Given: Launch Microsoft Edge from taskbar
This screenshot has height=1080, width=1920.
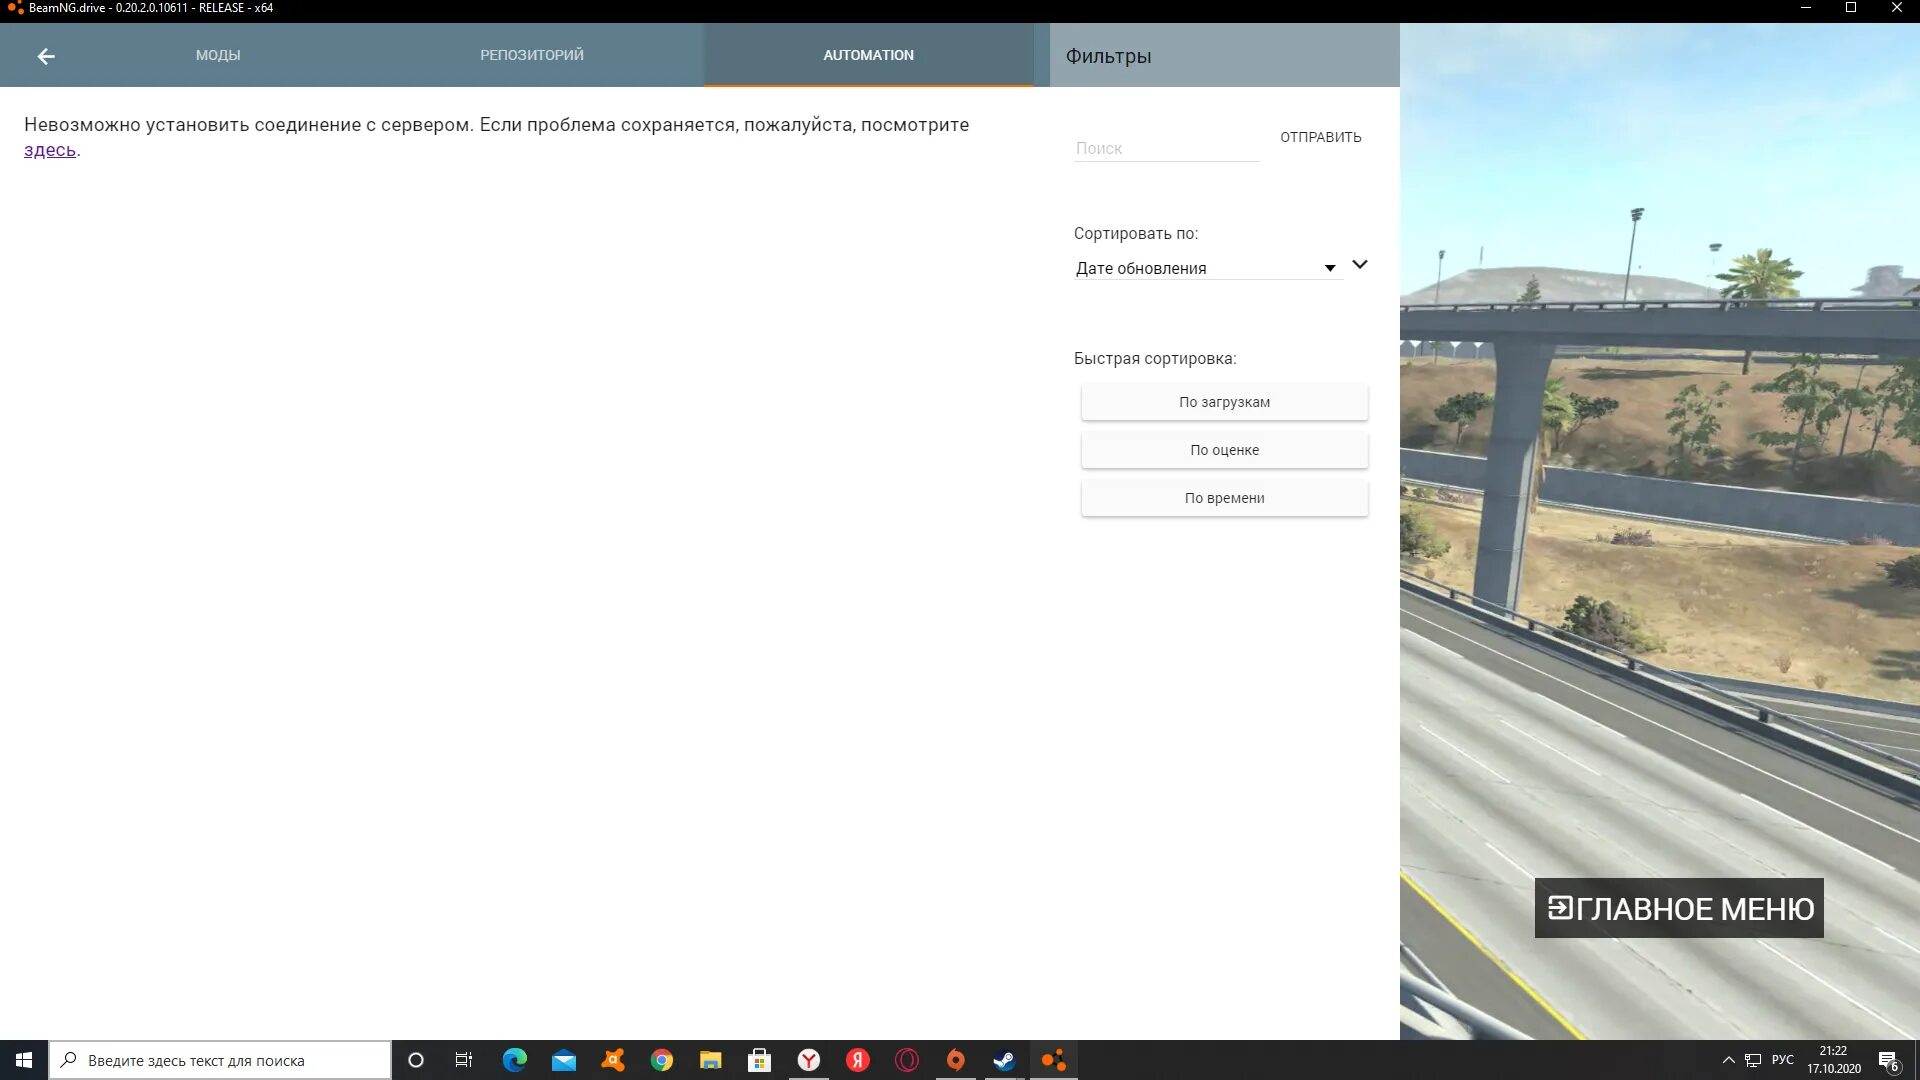Looking at the screenshot, I should [x=514, y=1060].
